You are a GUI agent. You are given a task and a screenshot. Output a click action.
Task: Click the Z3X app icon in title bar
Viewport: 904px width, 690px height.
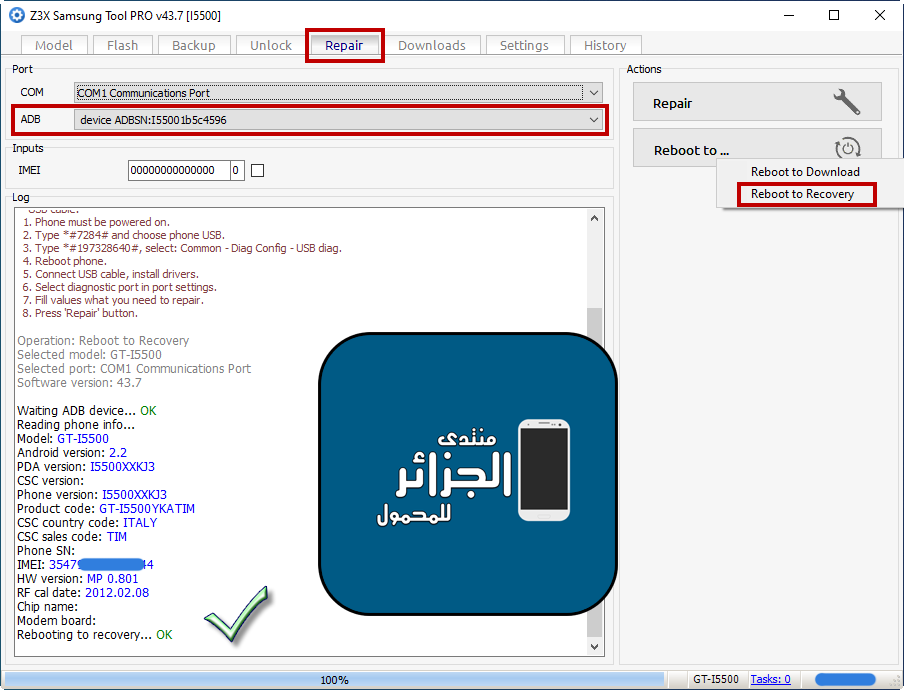pyautogui.click(x=16, y=15)
